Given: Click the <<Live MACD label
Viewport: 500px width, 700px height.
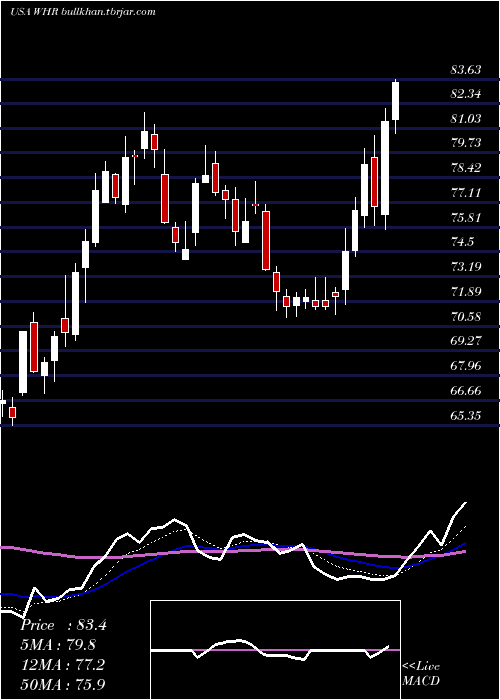Looking at the screenshot, I should click(x=421, y=674).
